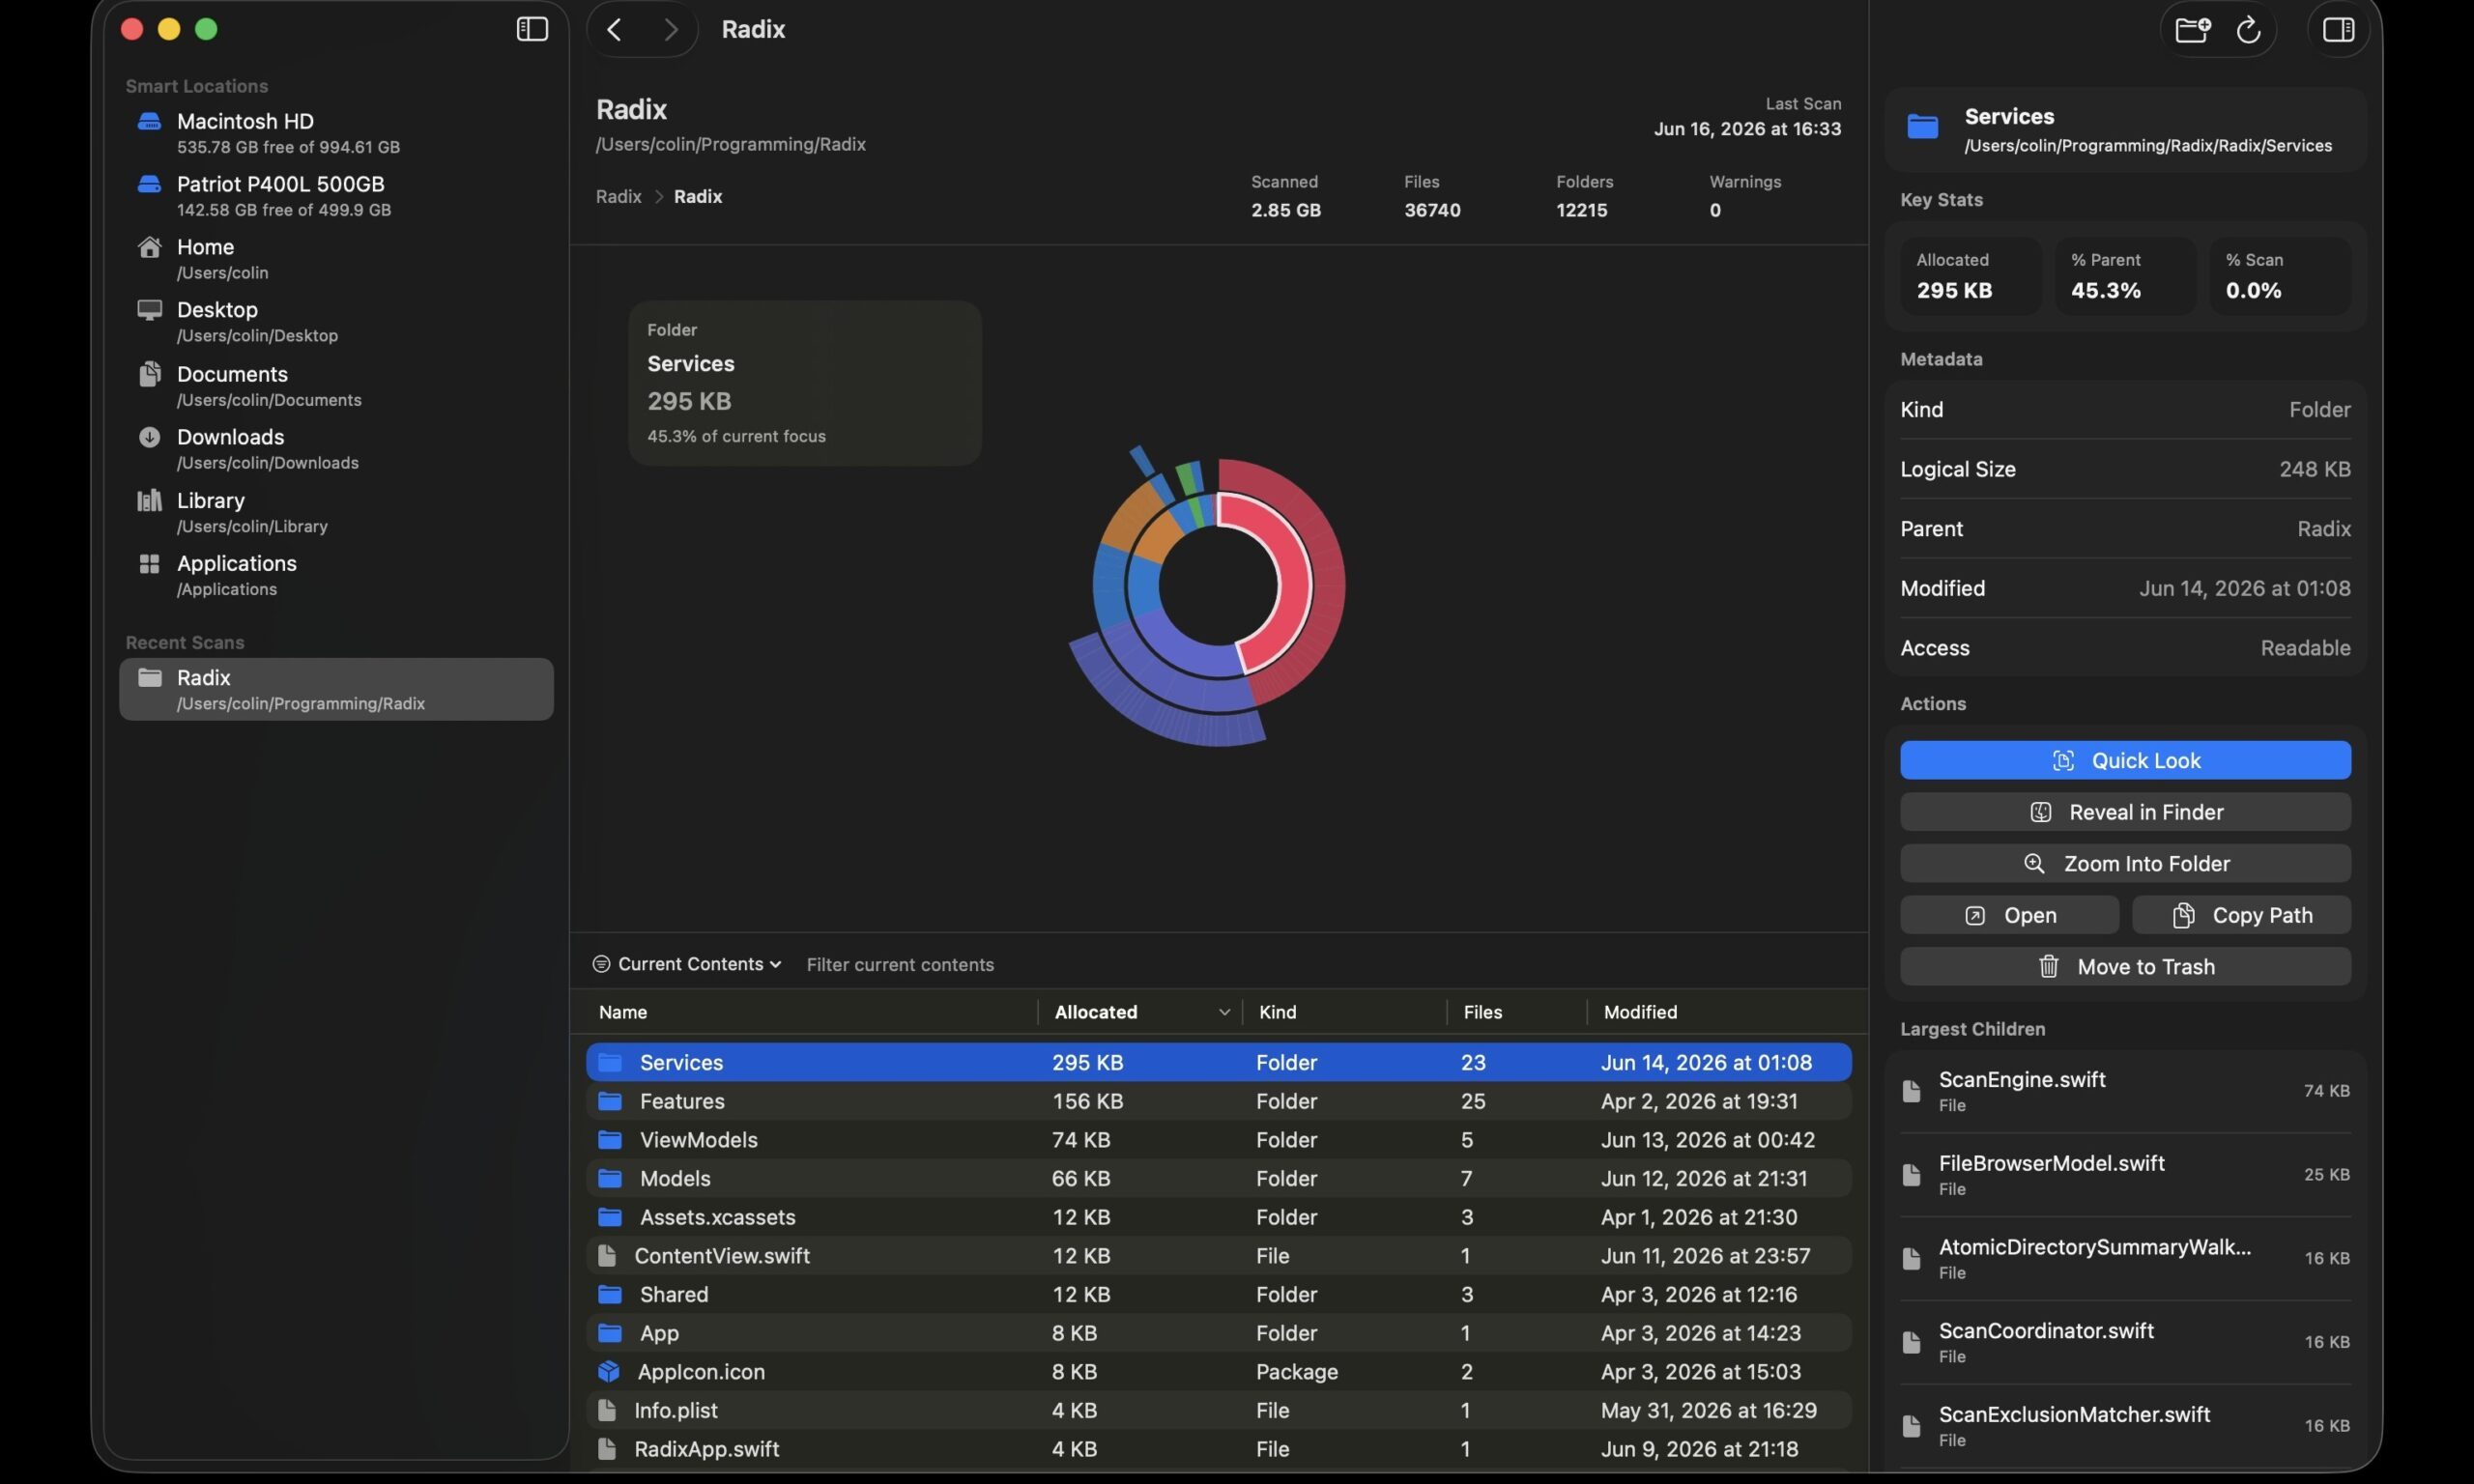Click the % Parent 45.3% stat card
The image size is (2474, 1484).
point(2125,276)
